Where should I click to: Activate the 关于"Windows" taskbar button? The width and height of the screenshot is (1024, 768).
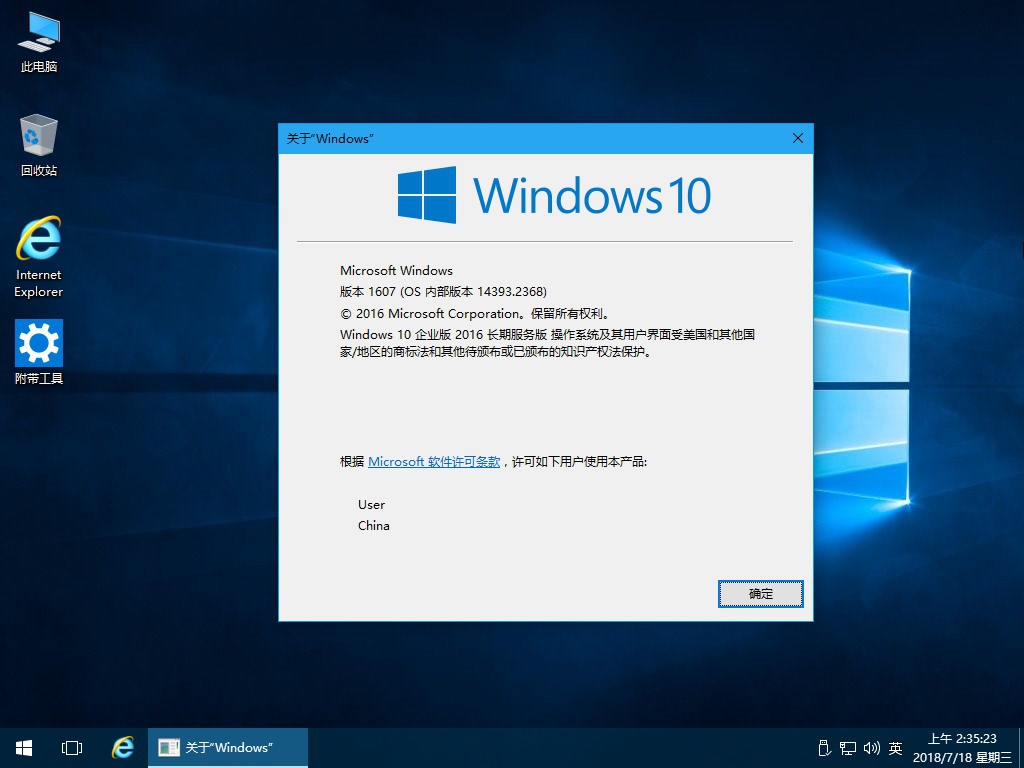coord(228,748)
